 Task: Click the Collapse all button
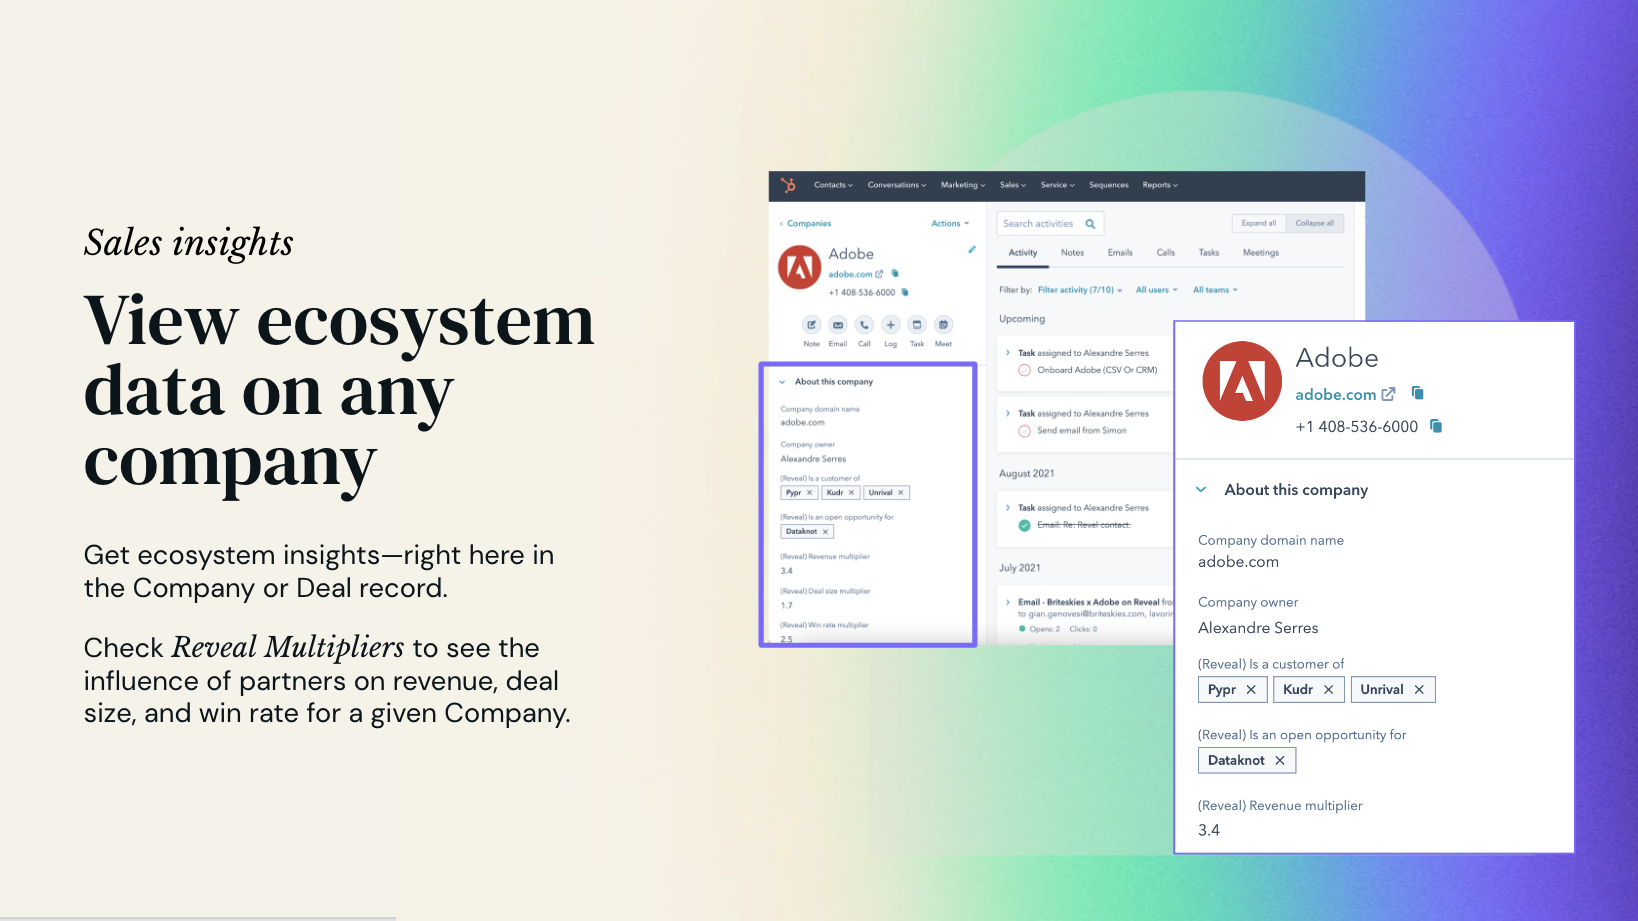coord(1315,223)
